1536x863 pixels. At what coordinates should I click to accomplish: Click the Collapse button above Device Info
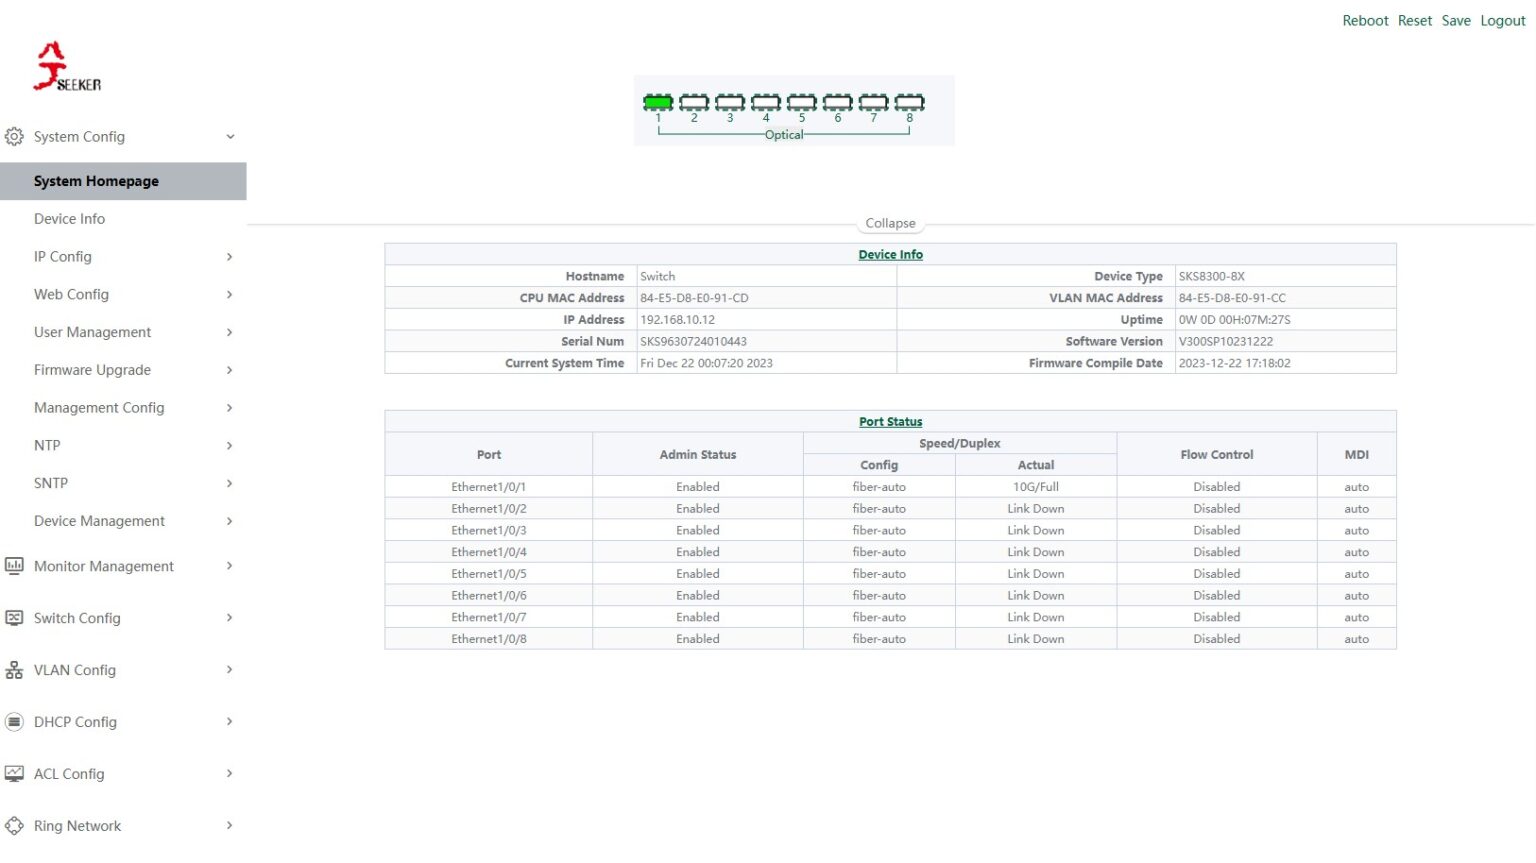[890, 222]
